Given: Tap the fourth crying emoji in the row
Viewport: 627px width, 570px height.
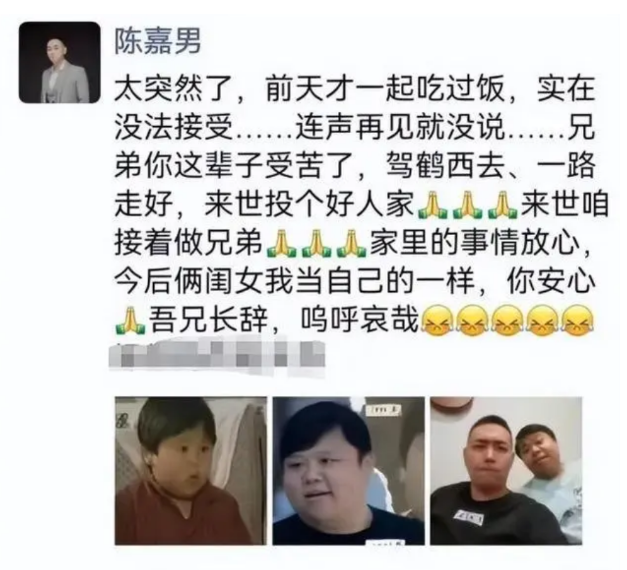Looking at the screenshot, I should tap(543, 320).
